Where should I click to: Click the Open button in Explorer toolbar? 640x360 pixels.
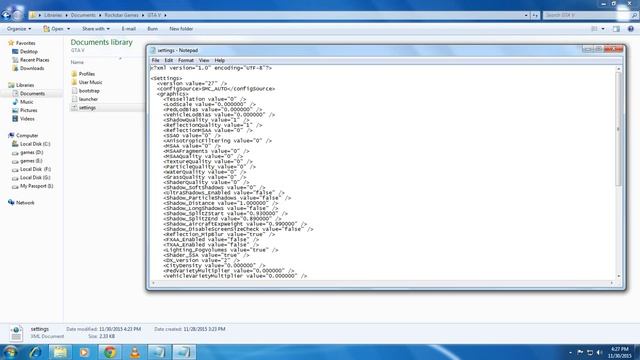click(x=53, y=29)
